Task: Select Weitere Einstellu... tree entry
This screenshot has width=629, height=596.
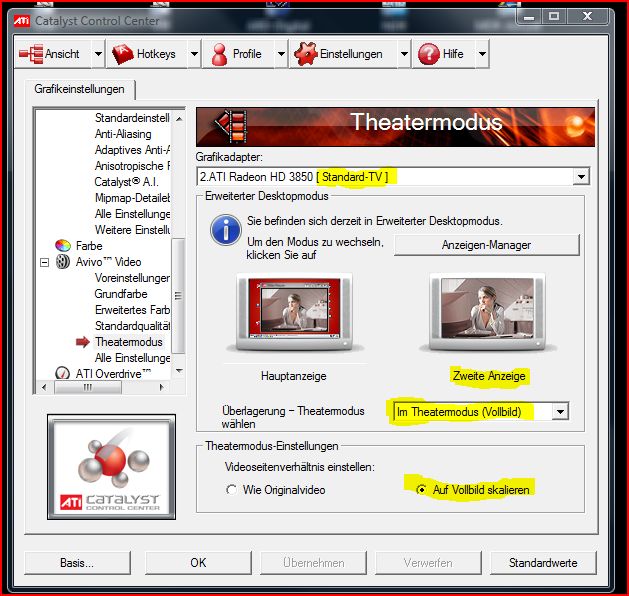Action: (132, 230)
